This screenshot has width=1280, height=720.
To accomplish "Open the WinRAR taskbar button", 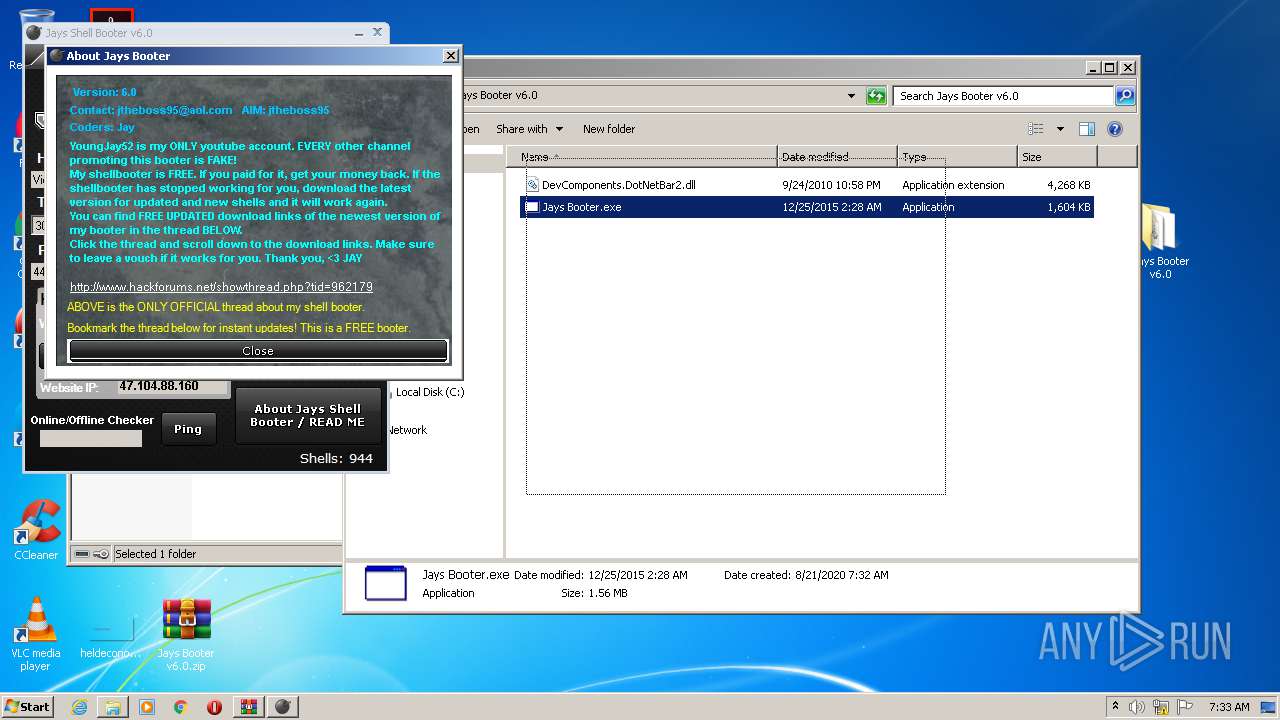I will pos(248,707).
